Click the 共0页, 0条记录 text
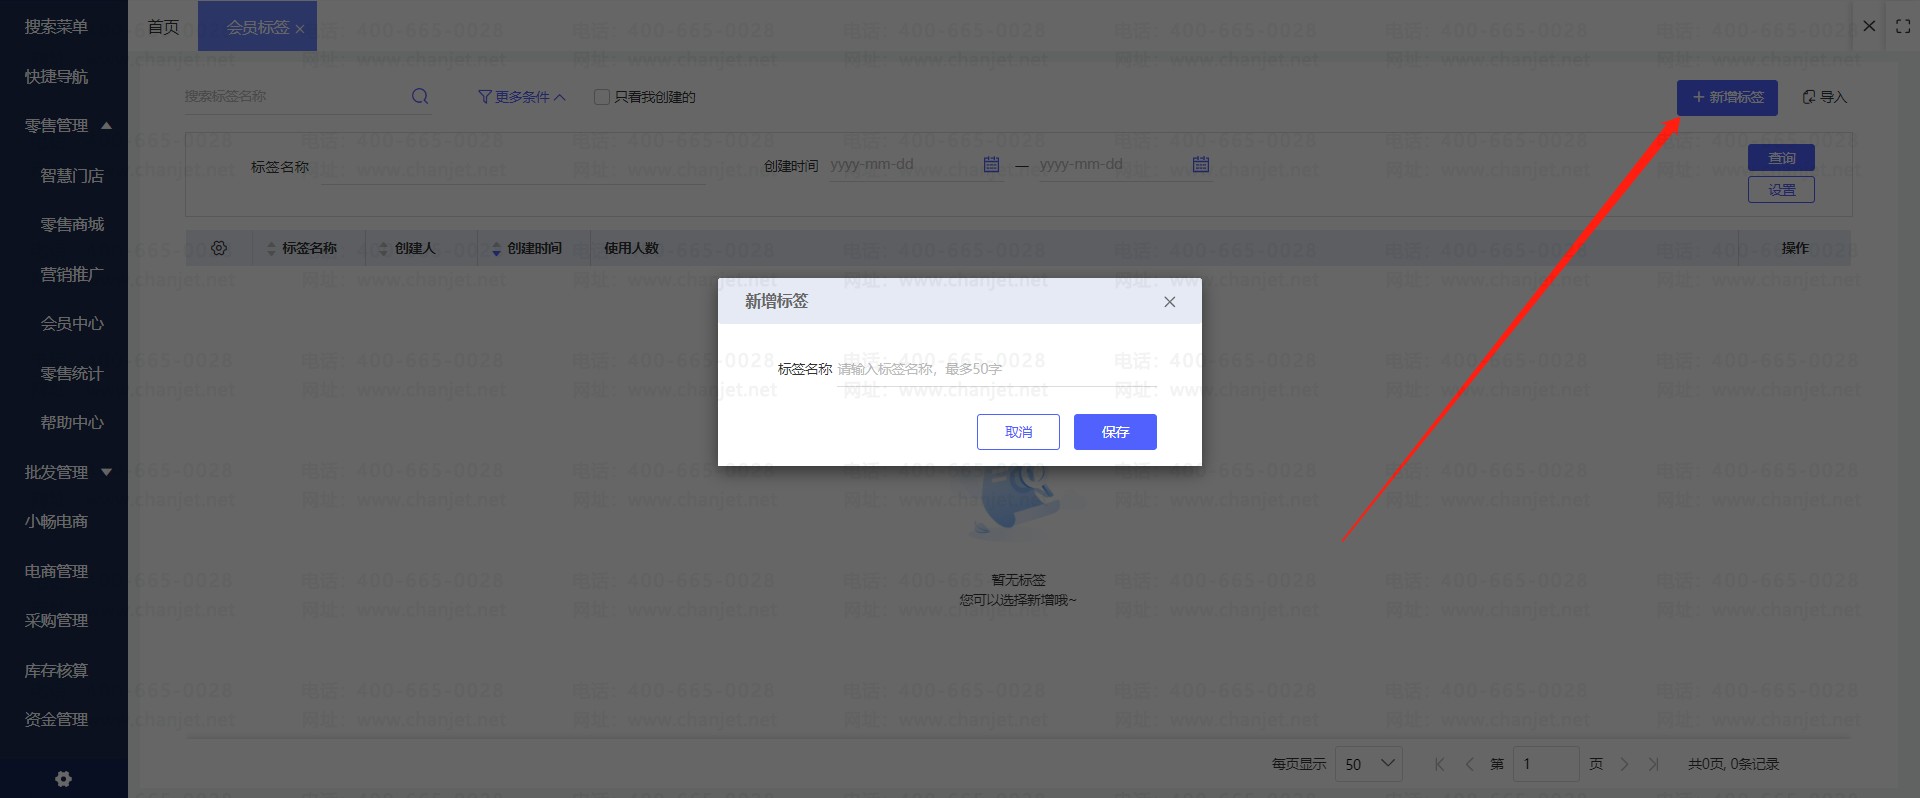 pyautogui.click(x=1734, y=764)
